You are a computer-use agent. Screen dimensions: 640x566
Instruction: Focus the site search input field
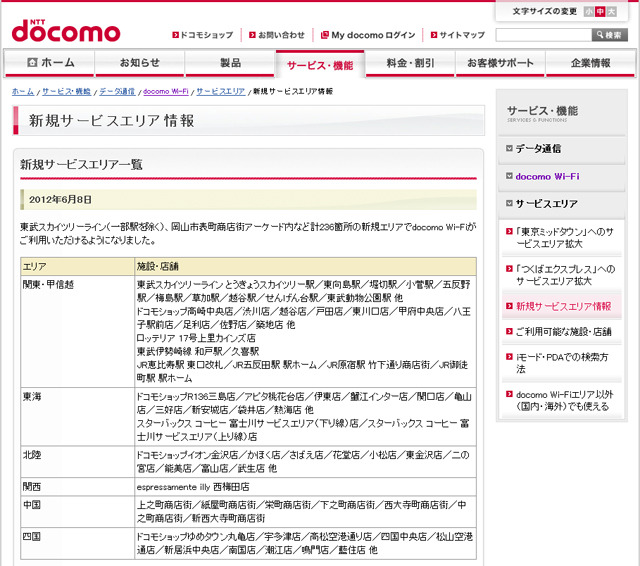543,35
